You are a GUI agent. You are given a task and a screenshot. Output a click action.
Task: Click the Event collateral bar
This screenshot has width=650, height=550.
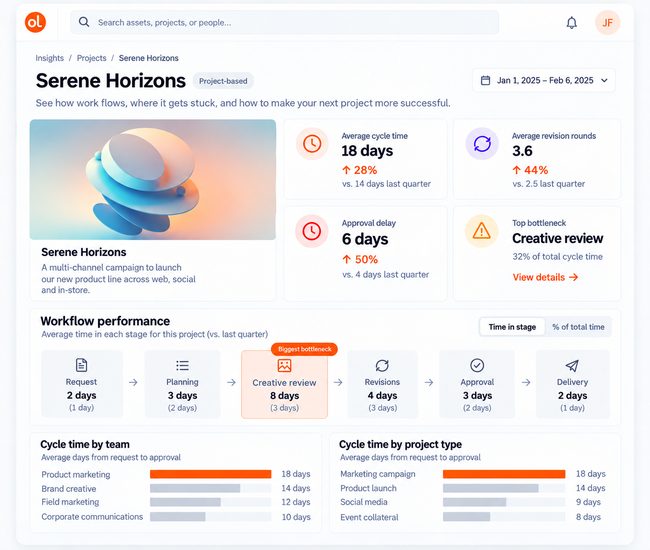click(466, 517)
